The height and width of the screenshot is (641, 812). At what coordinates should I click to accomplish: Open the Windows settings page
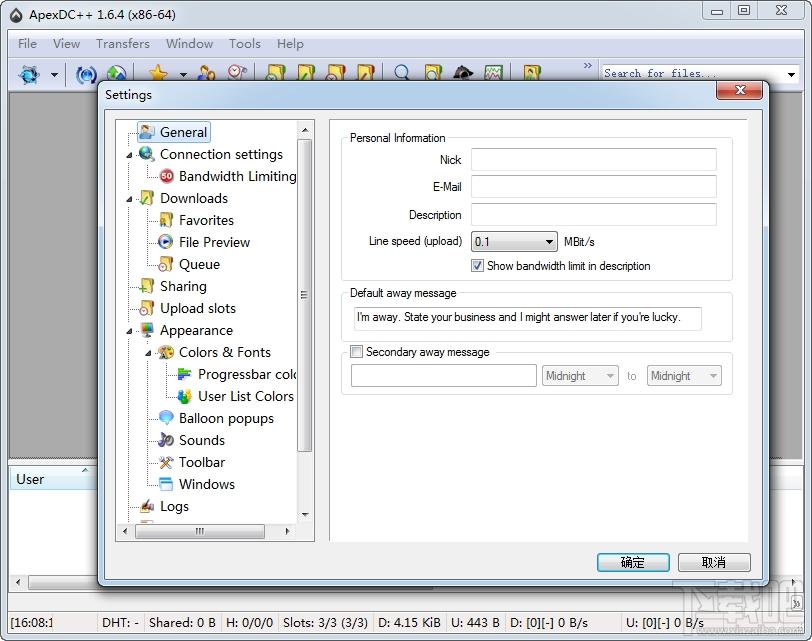(207, 485)
